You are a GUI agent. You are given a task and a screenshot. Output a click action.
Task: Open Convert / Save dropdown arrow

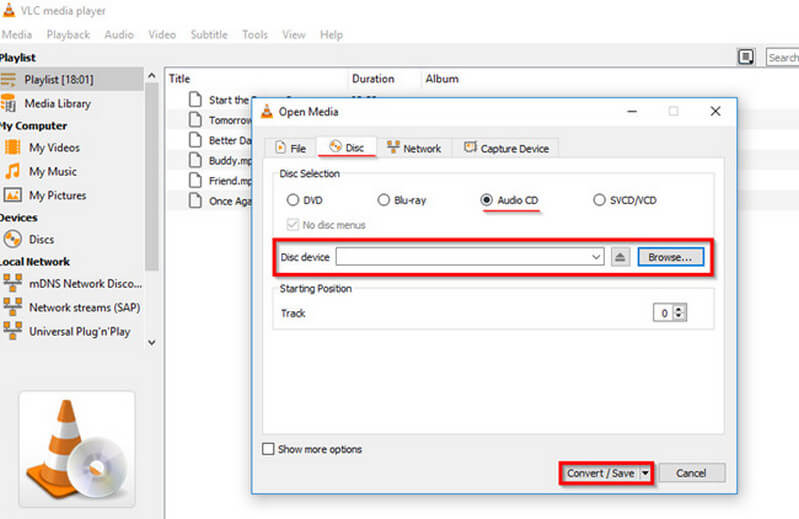tap(646, 473)
